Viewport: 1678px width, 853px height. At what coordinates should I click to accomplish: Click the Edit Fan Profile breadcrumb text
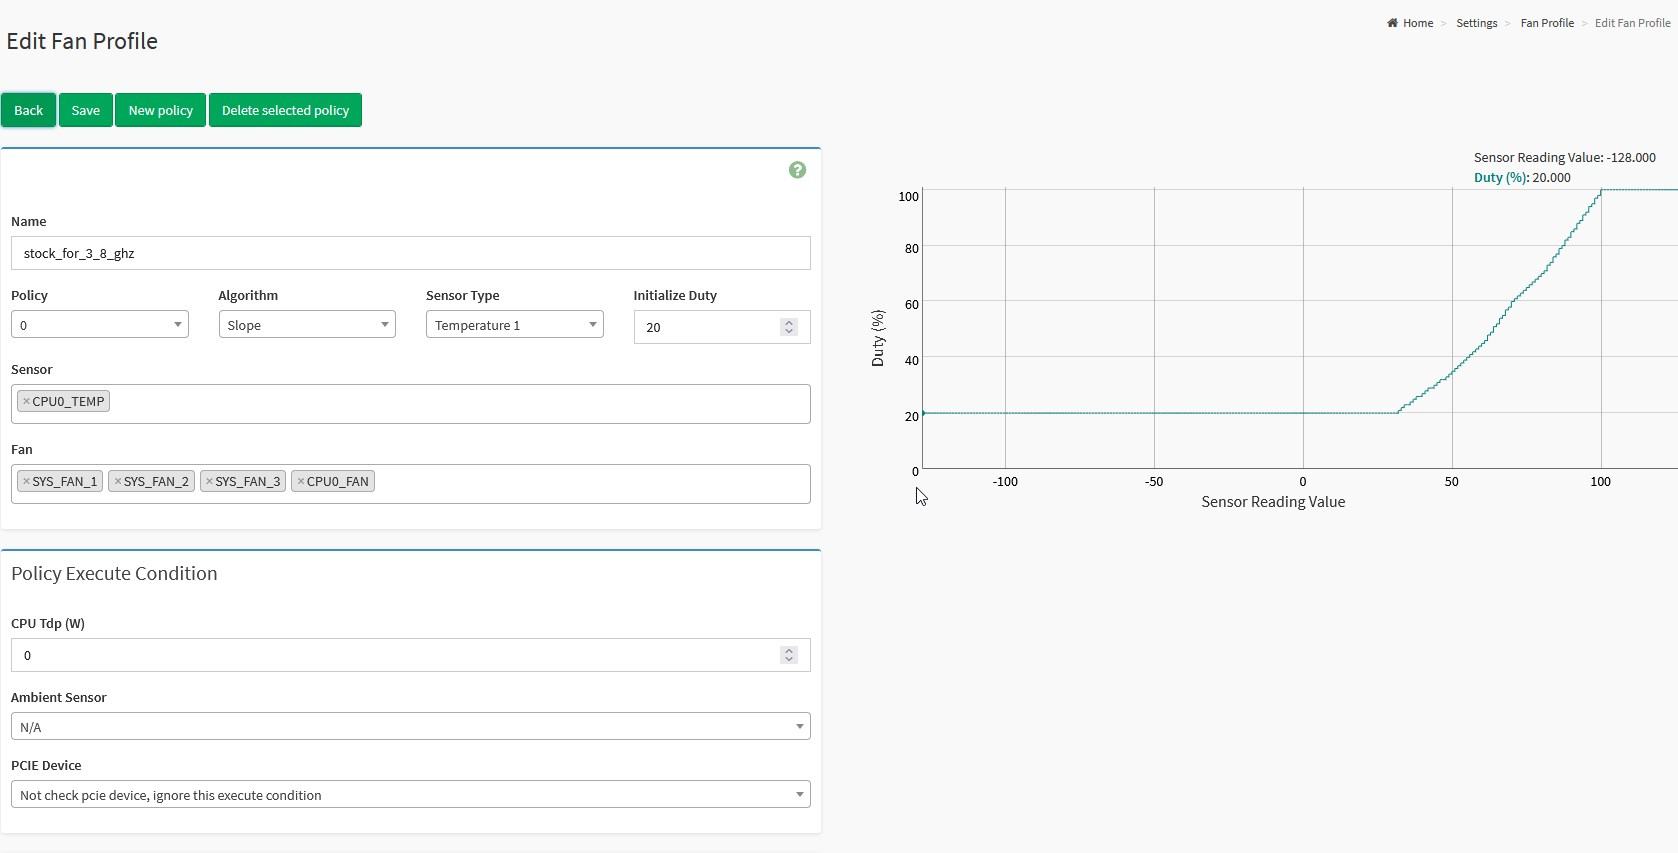pos(1632,23)
